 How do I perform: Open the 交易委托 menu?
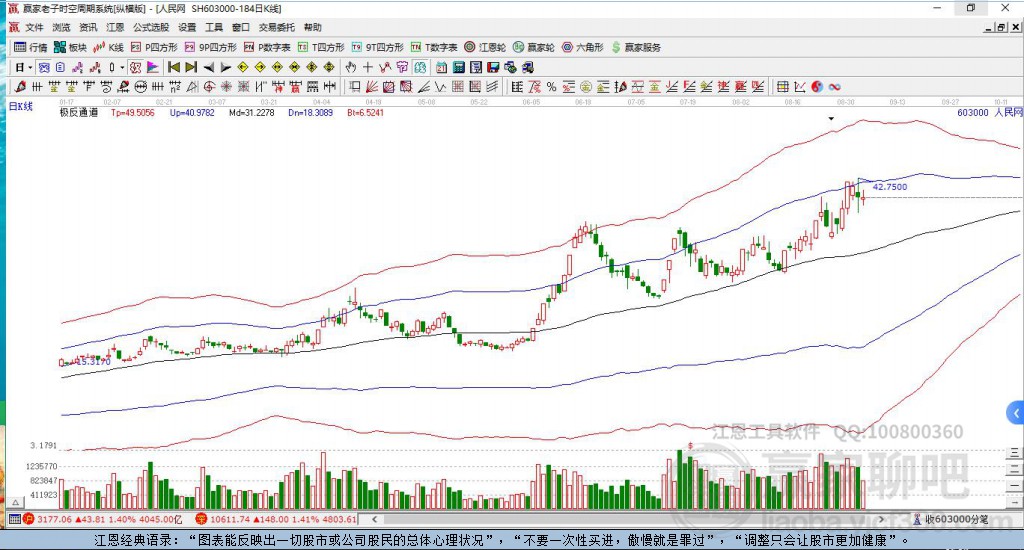coord(276,27)
